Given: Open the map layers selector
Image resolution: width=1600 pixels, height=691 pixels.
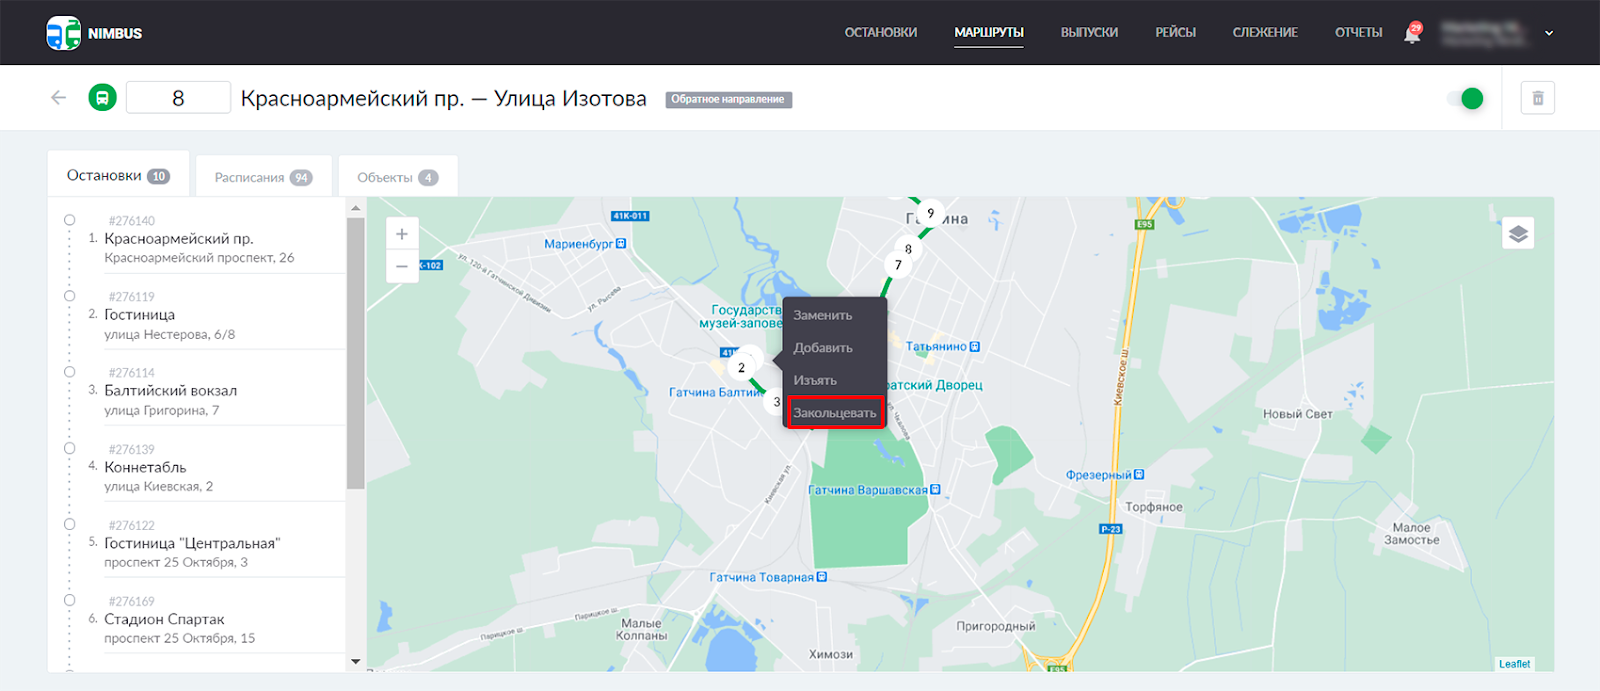Looking at the screenshot, I should click(x=1517, y=234).
